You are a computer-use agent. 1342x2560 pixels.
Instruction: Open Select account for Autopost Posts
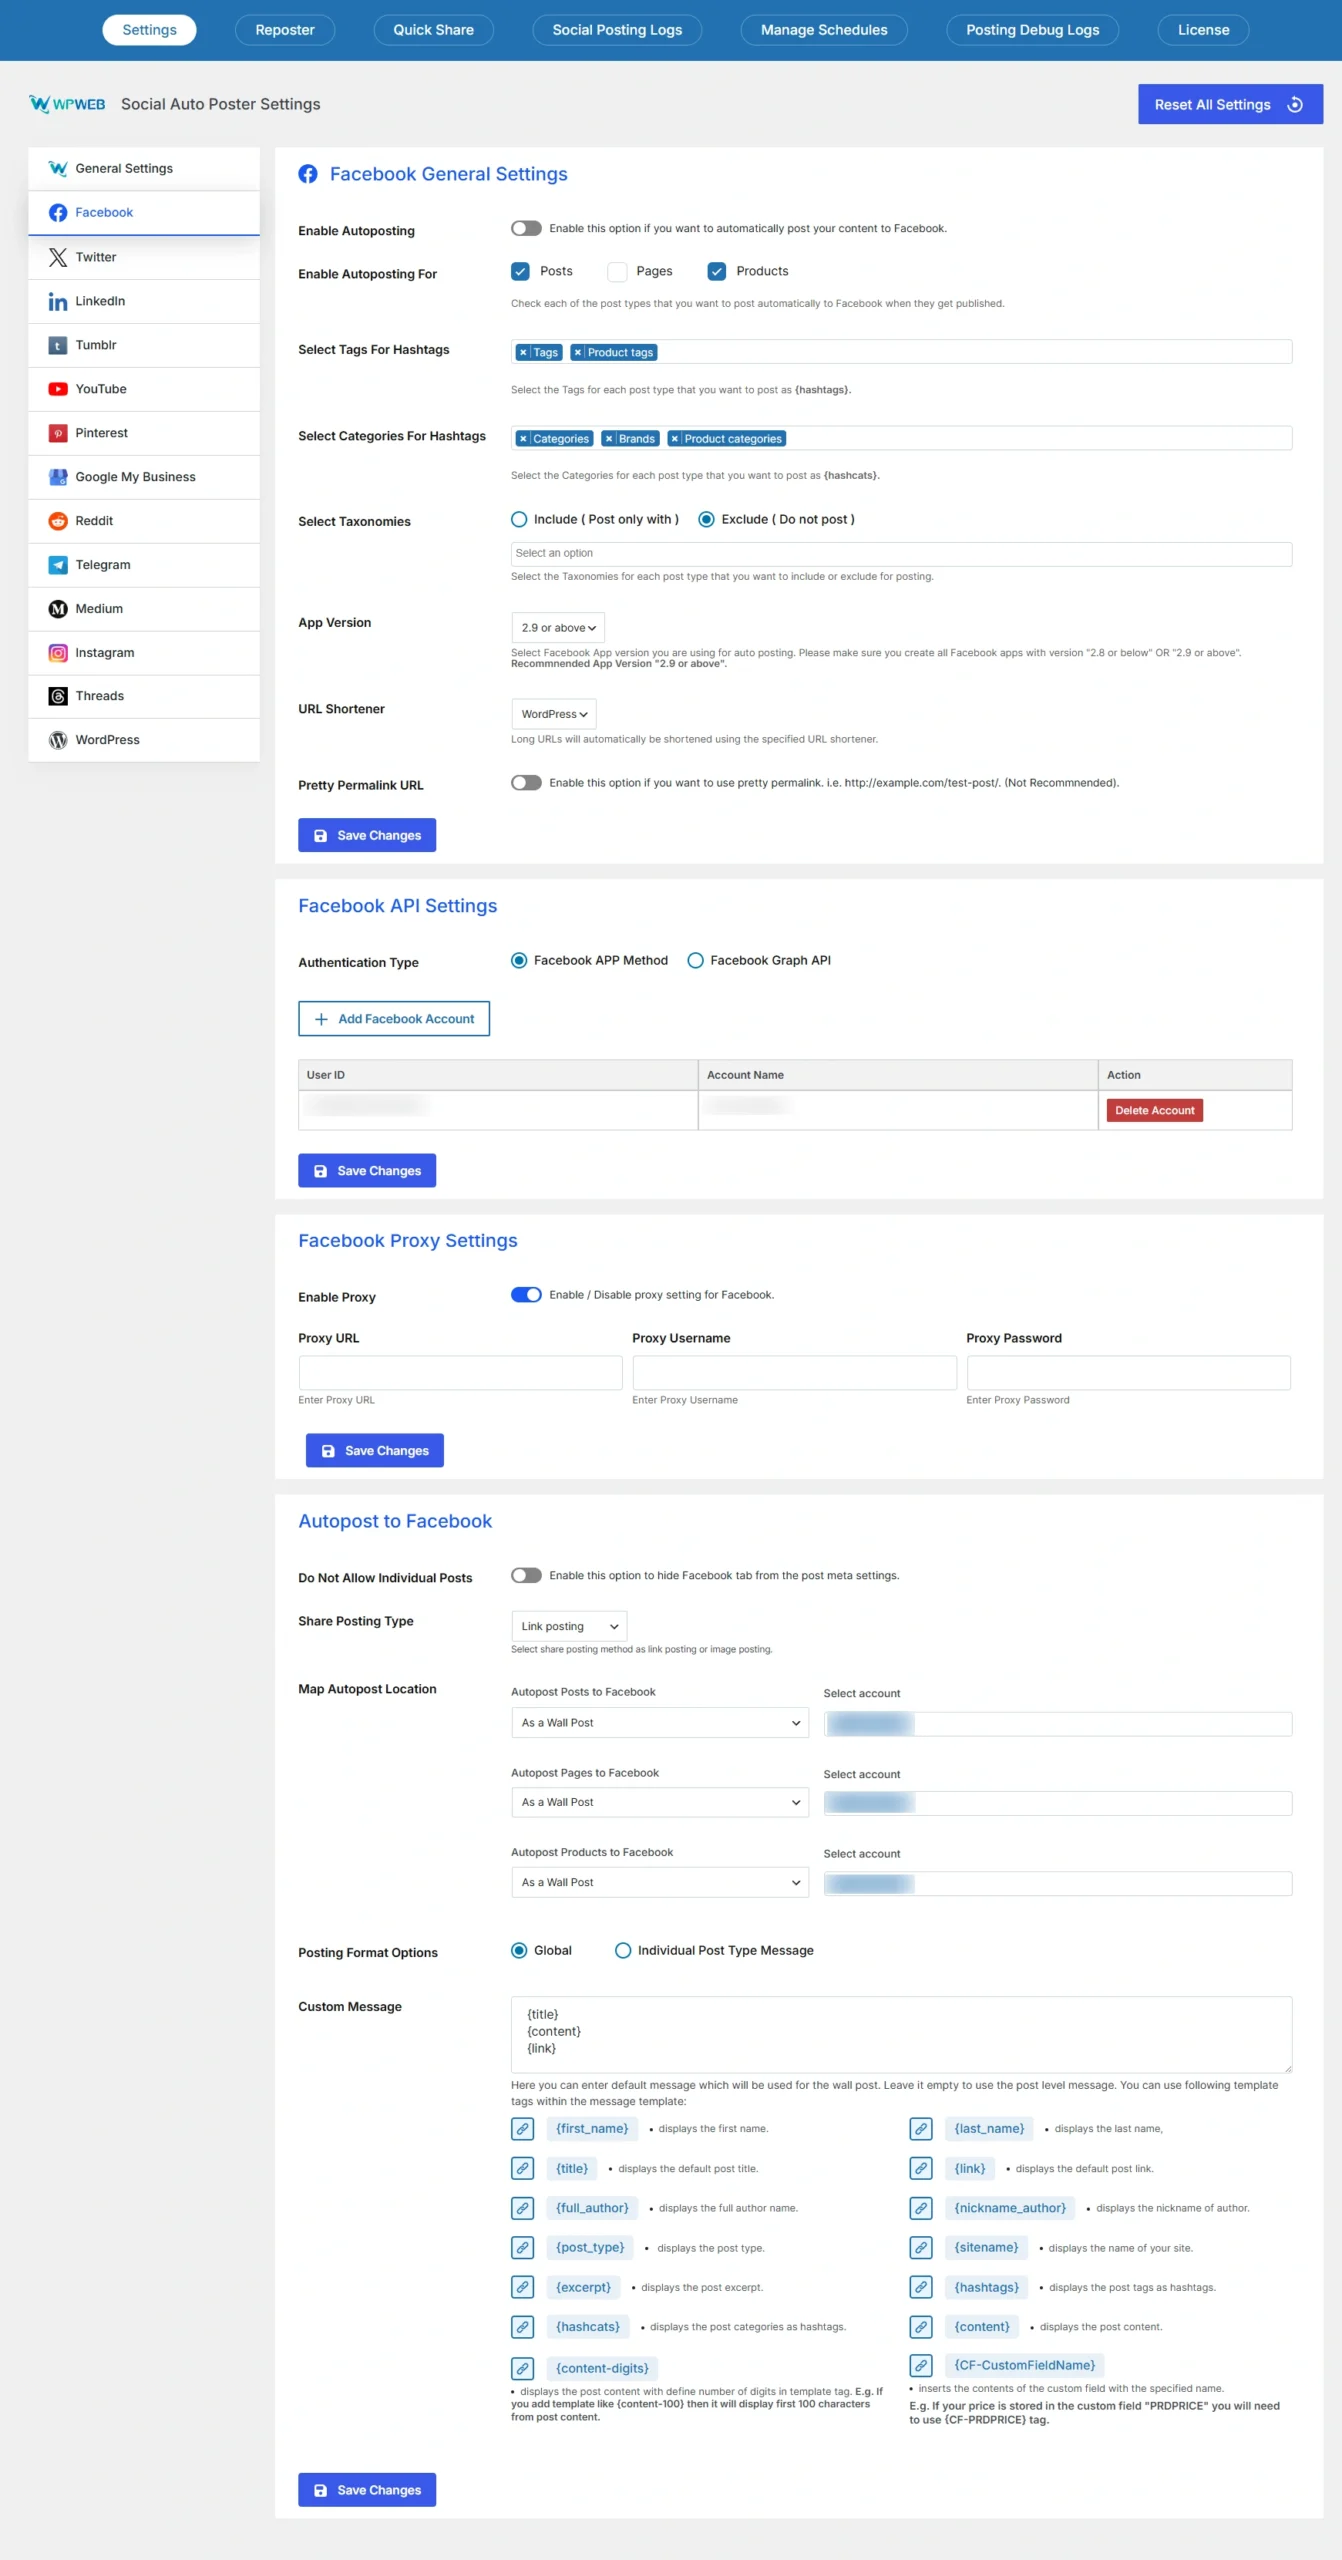pos(1058,1724)
